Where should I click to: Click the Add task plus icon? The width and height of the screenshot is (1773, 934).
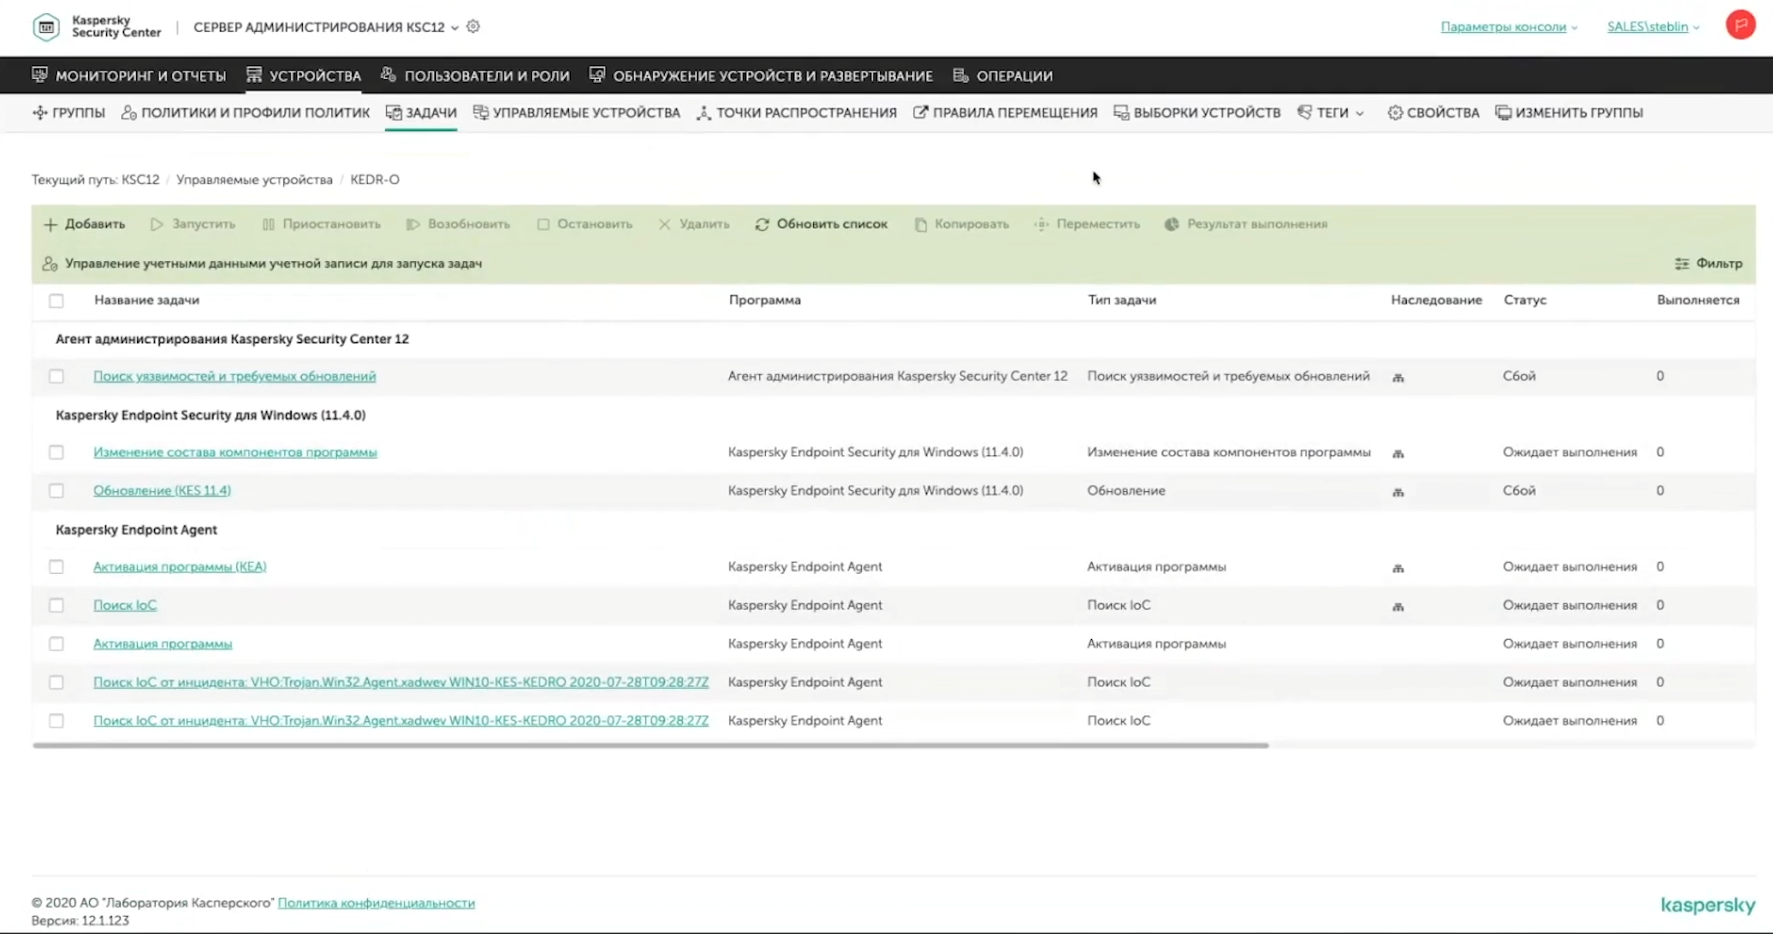[x=50, y=224]
